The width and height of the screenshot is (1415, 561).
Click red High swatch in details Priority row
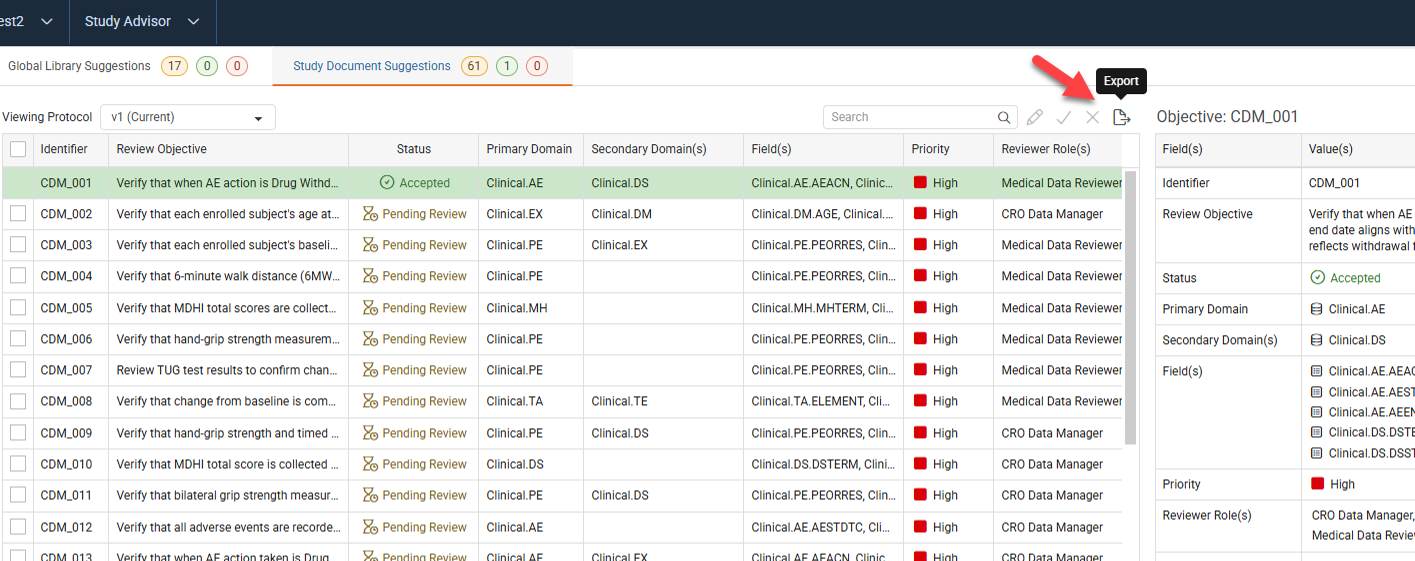pyautogui.click(x=1317, y=484)
